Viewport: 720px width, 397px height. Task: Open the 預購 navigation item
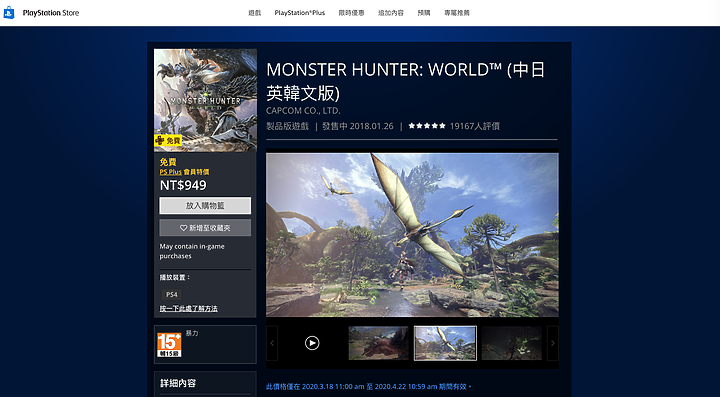coord(424,13)
